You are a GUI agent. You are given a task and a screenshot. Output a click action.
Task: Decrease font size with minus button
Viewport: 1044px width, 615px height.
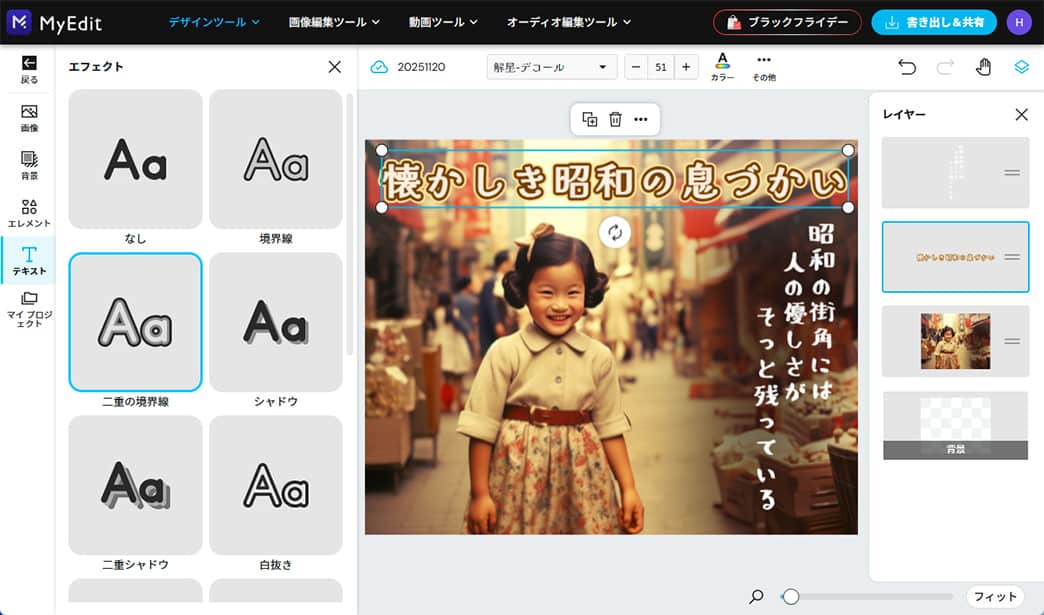tap(636, 67)
